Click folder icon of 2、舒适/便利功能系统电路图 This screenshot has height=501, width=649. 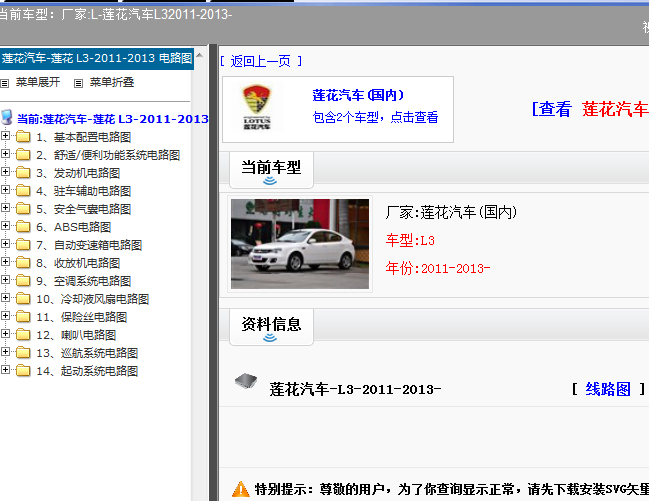(x=23, y=154)
